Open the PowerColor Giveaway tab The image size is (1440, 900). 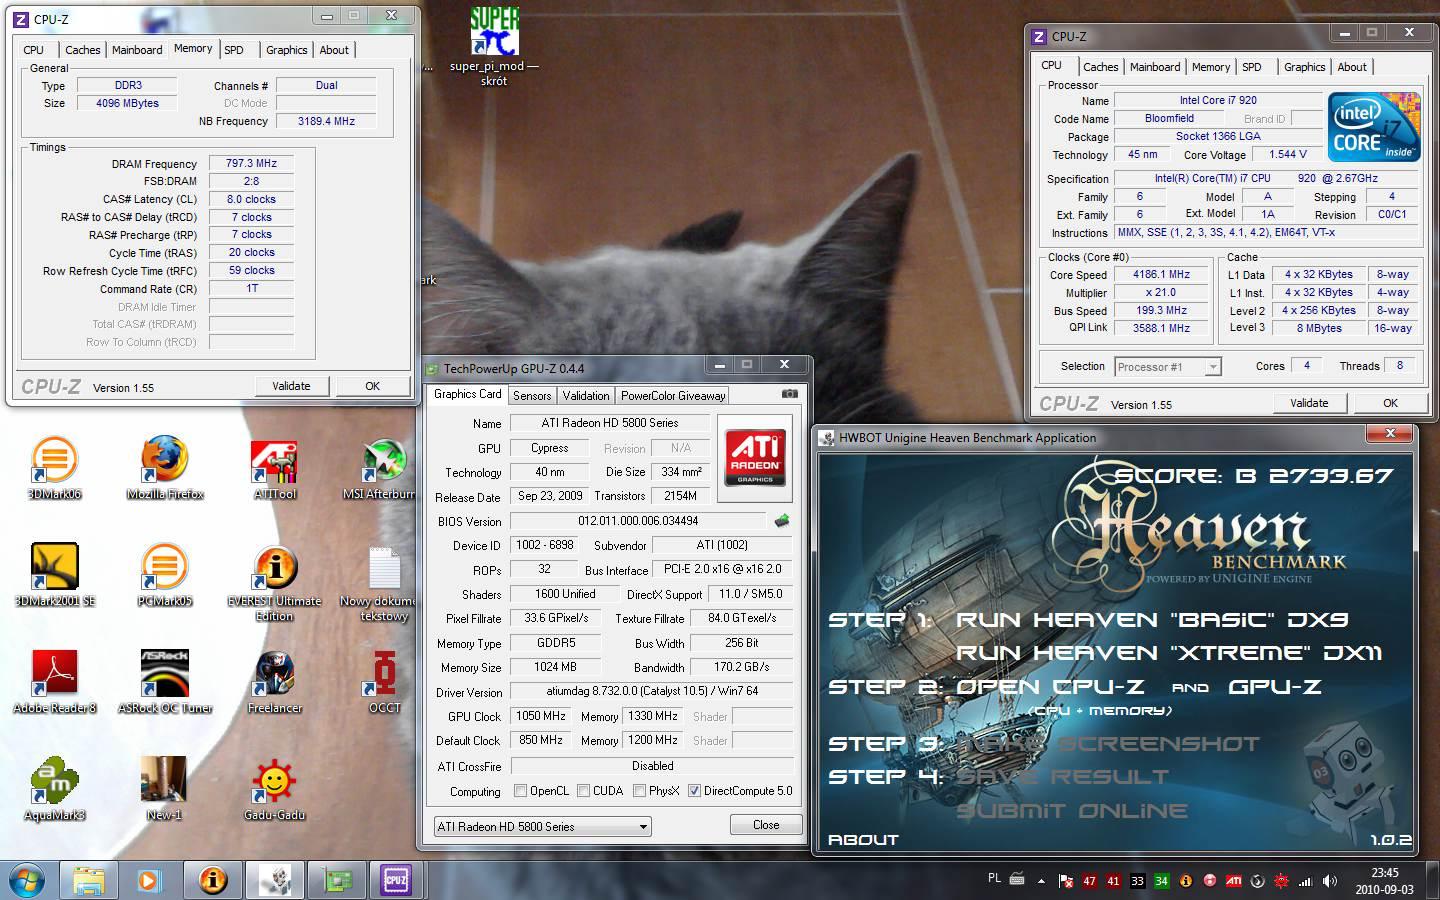673,396
